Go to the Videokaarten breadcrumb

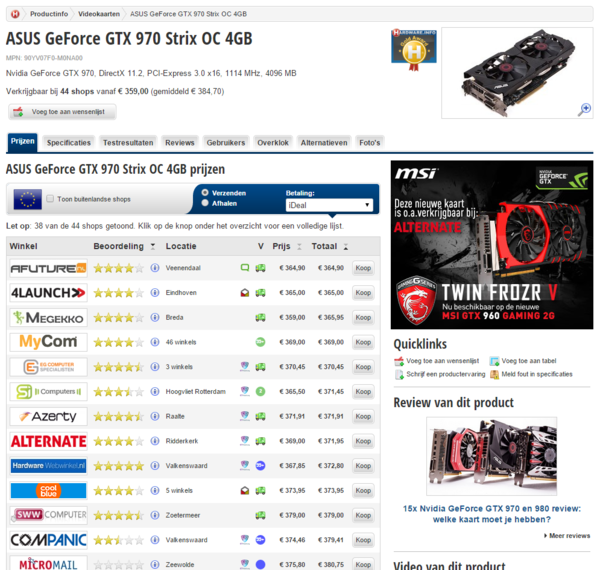click(99, 14)
